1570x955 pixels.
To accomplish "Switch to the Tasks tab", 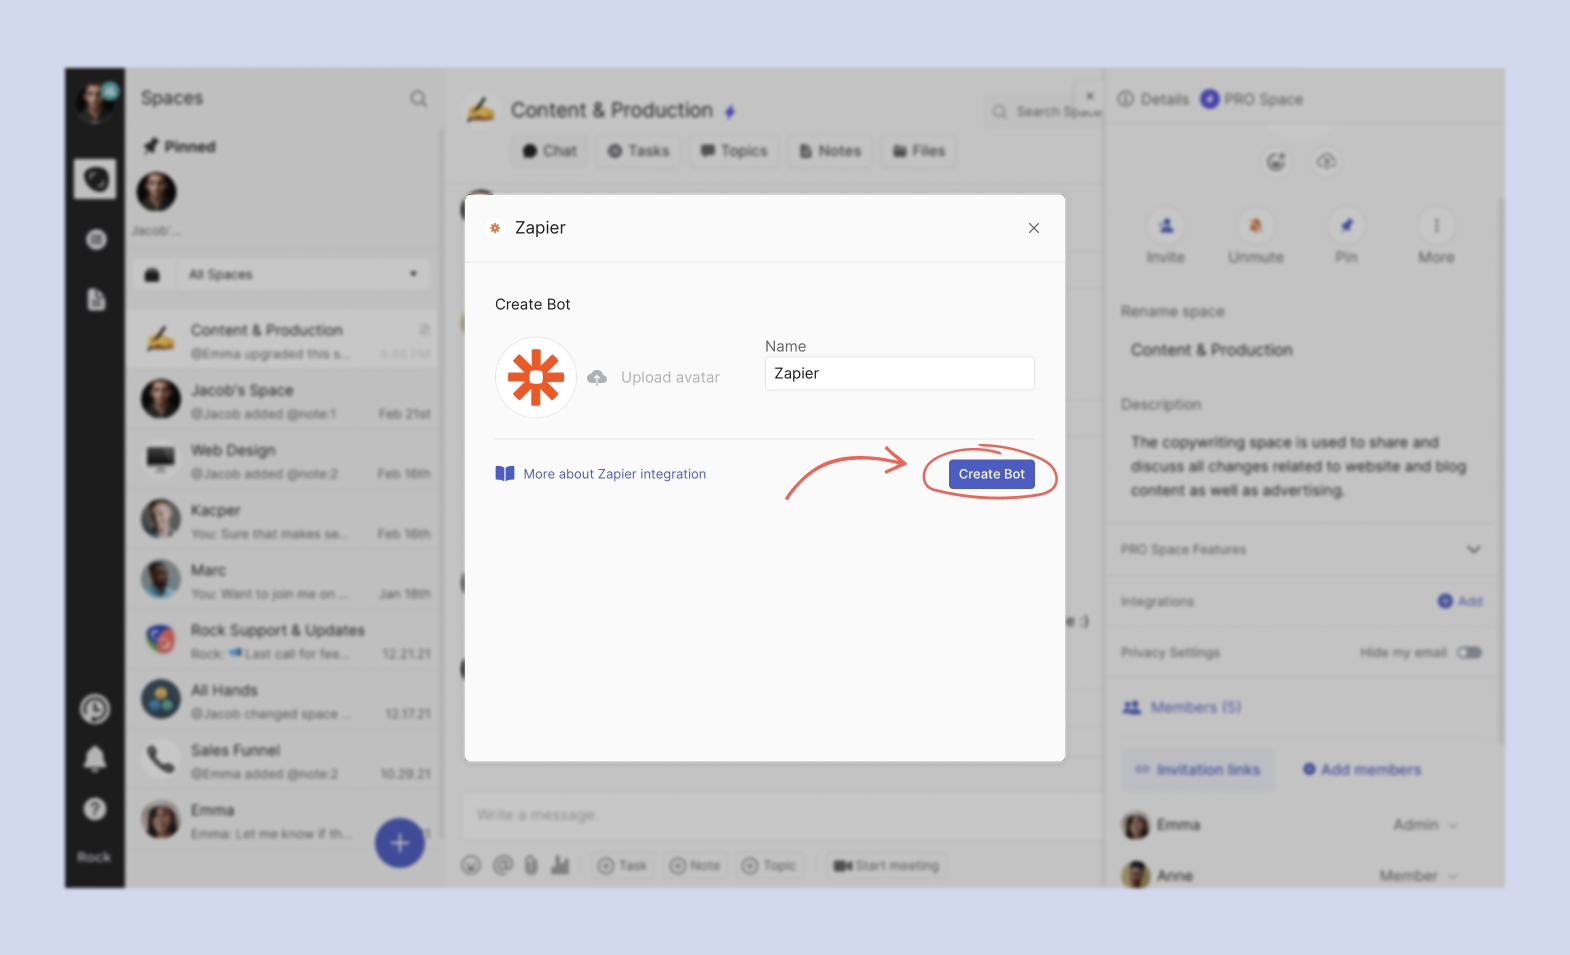I will [639, 151].
